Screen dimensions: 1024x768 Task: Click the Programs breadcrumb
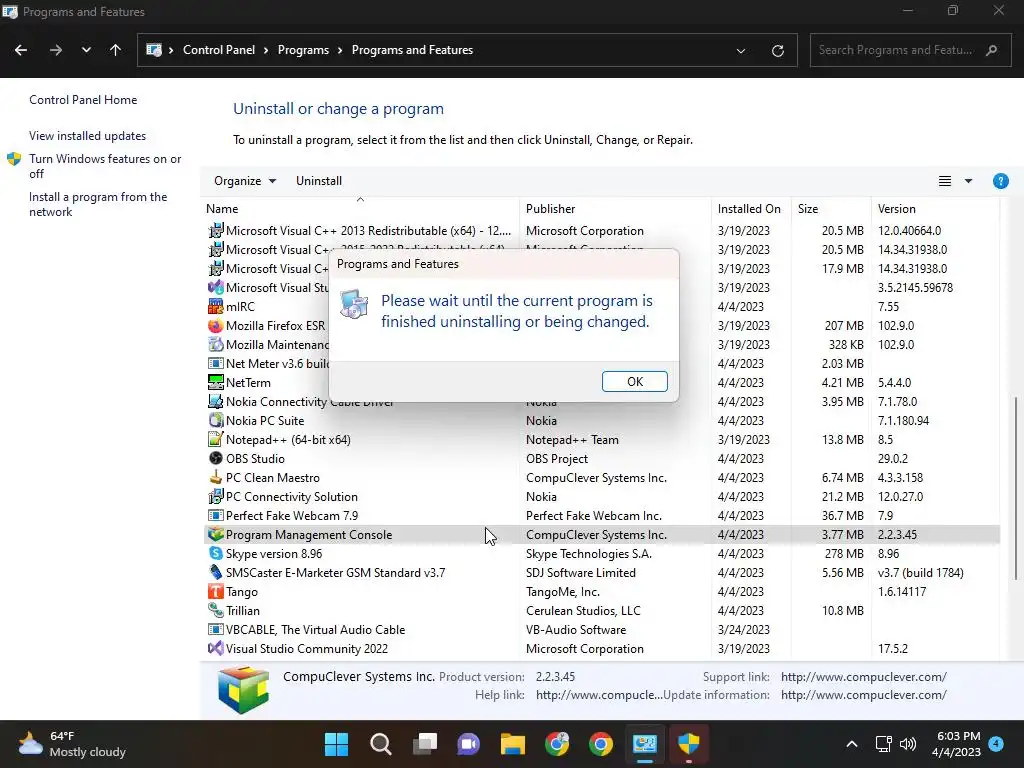(303, 50)
